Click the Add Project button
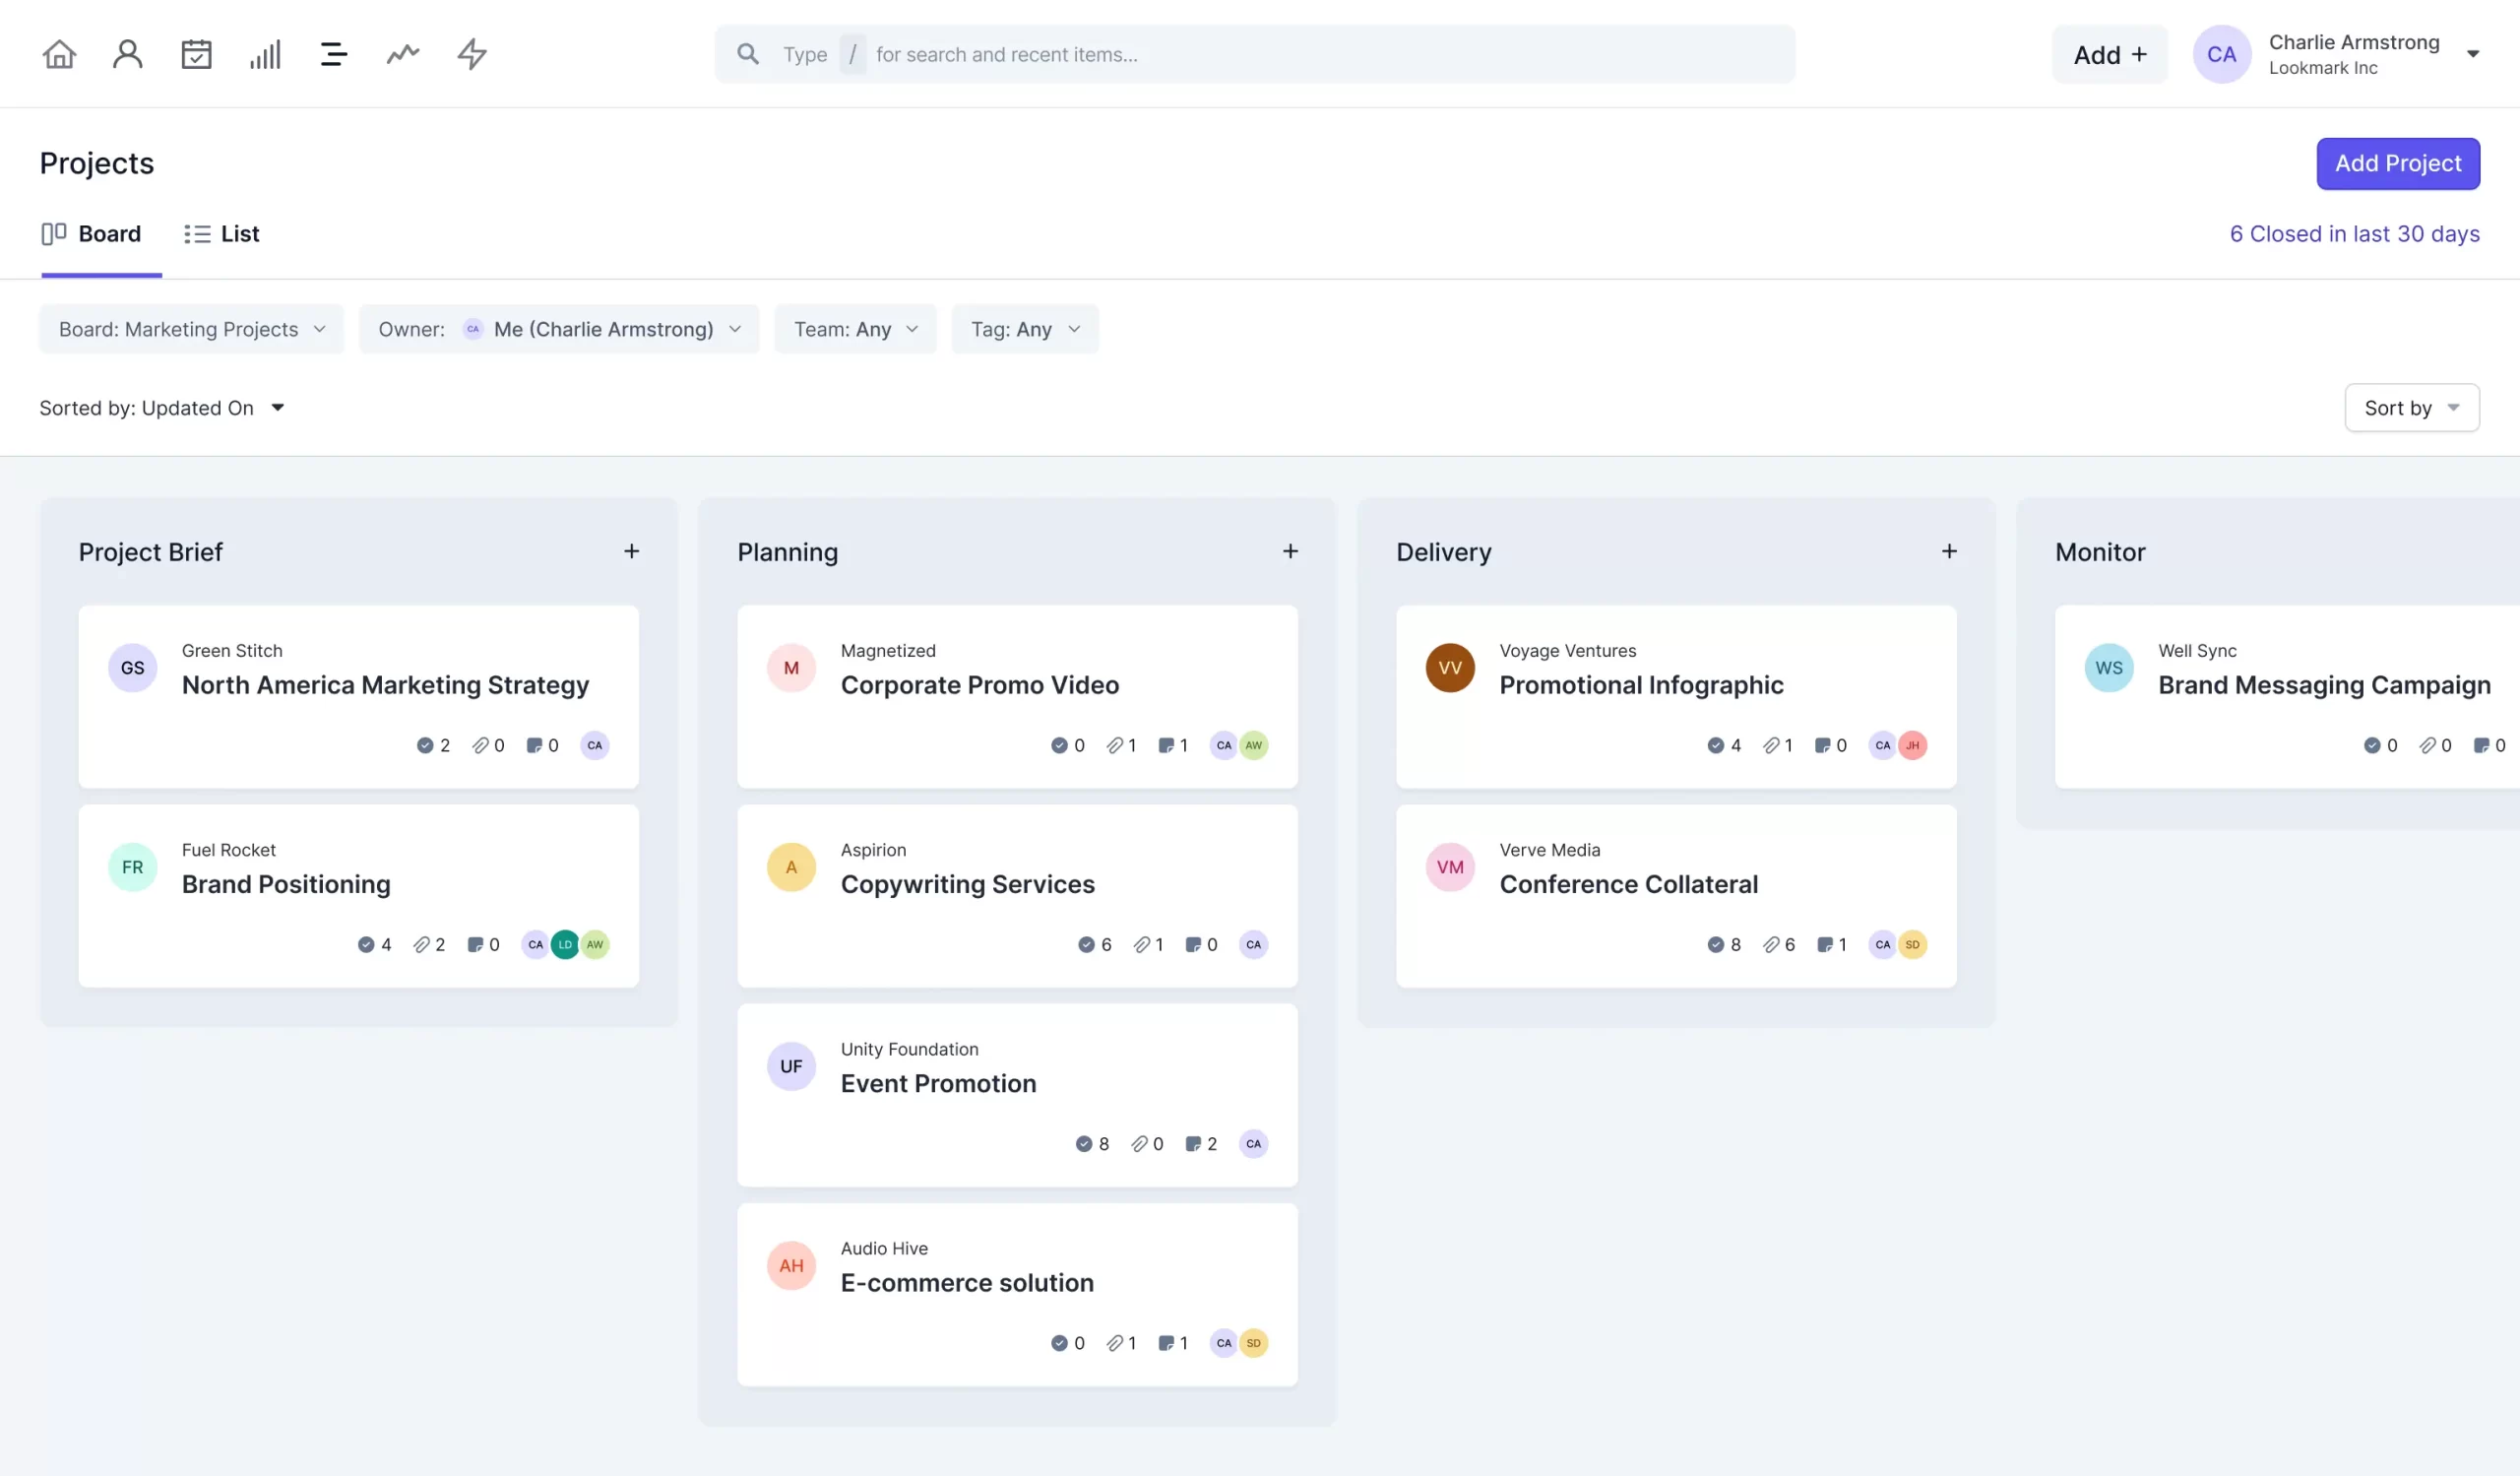Image resolution: width=2520 pixels, height=1476 pixels. point(2398,163)
